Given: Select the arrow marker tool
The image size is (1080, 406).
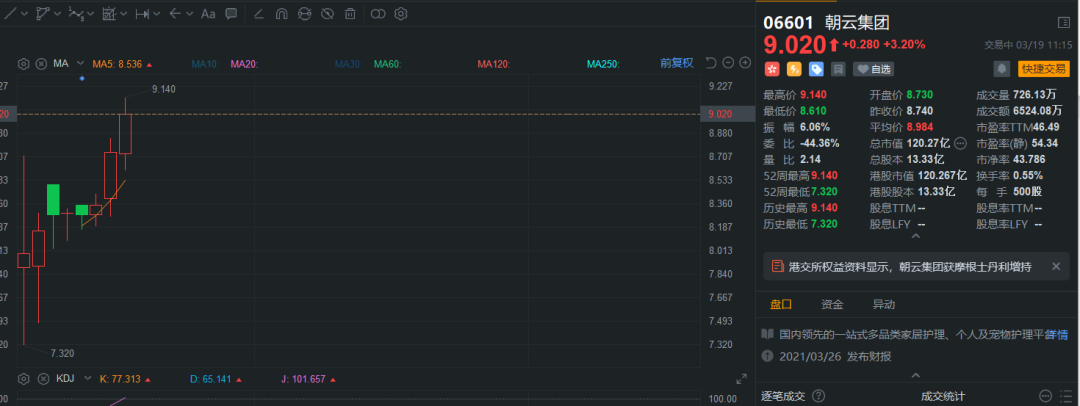Looking at the screenshot, I should pyautogui.click(x=175, y=13).
